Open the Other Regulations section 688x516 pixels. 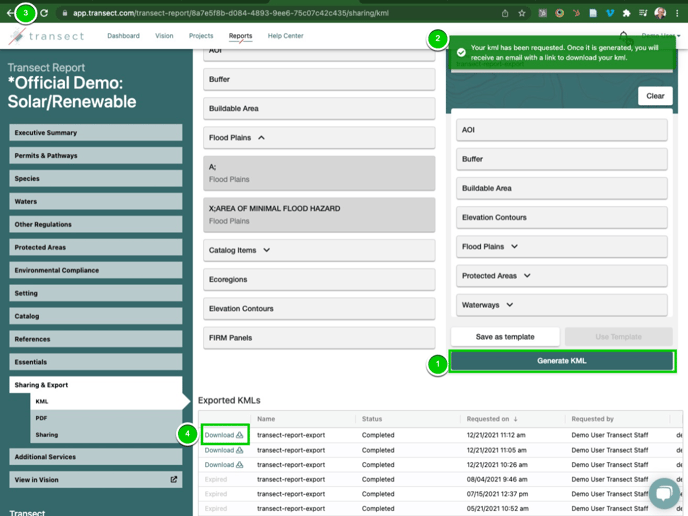[x=96, y=224]
